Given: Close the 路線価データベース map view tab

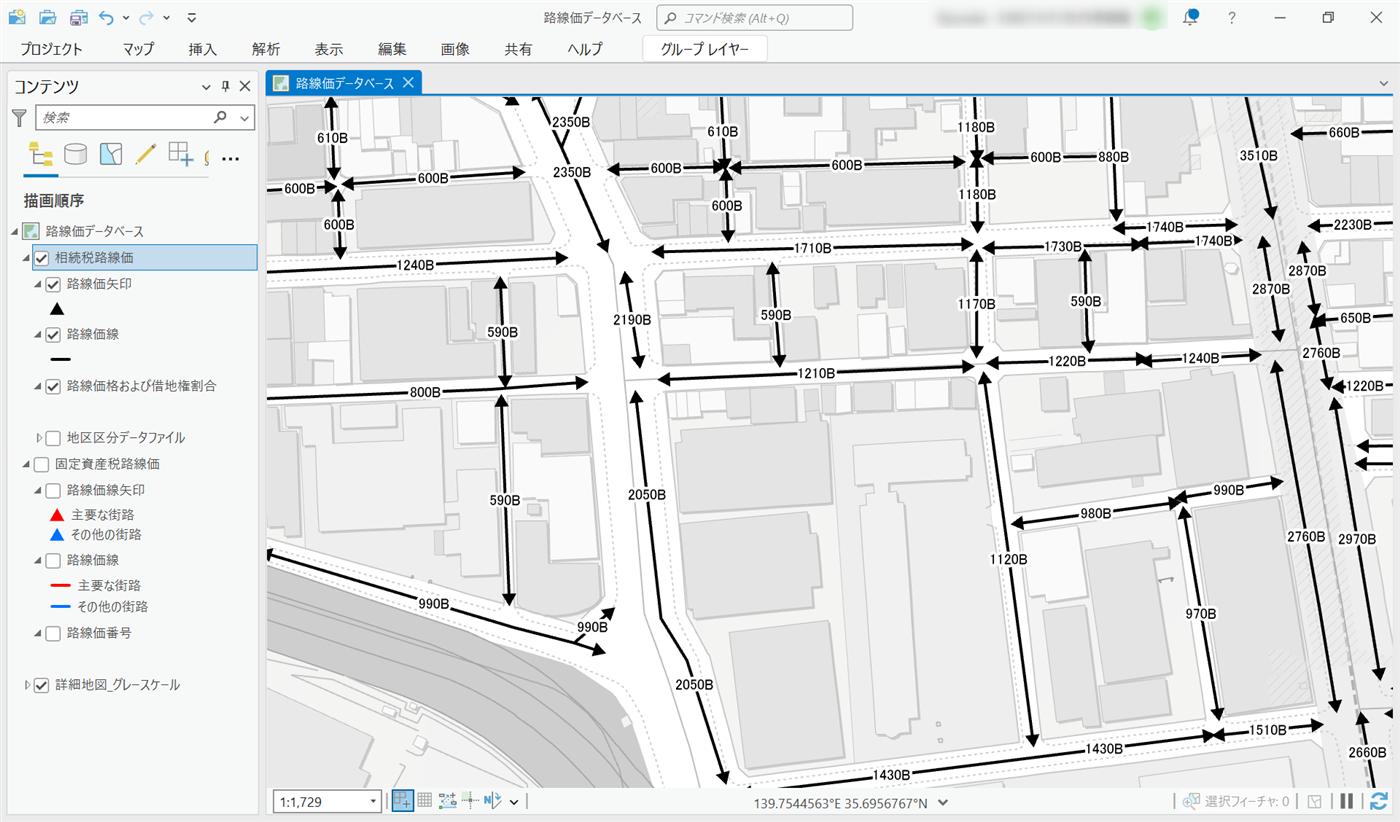Looking at the screenshot, I should pos(408,83).
